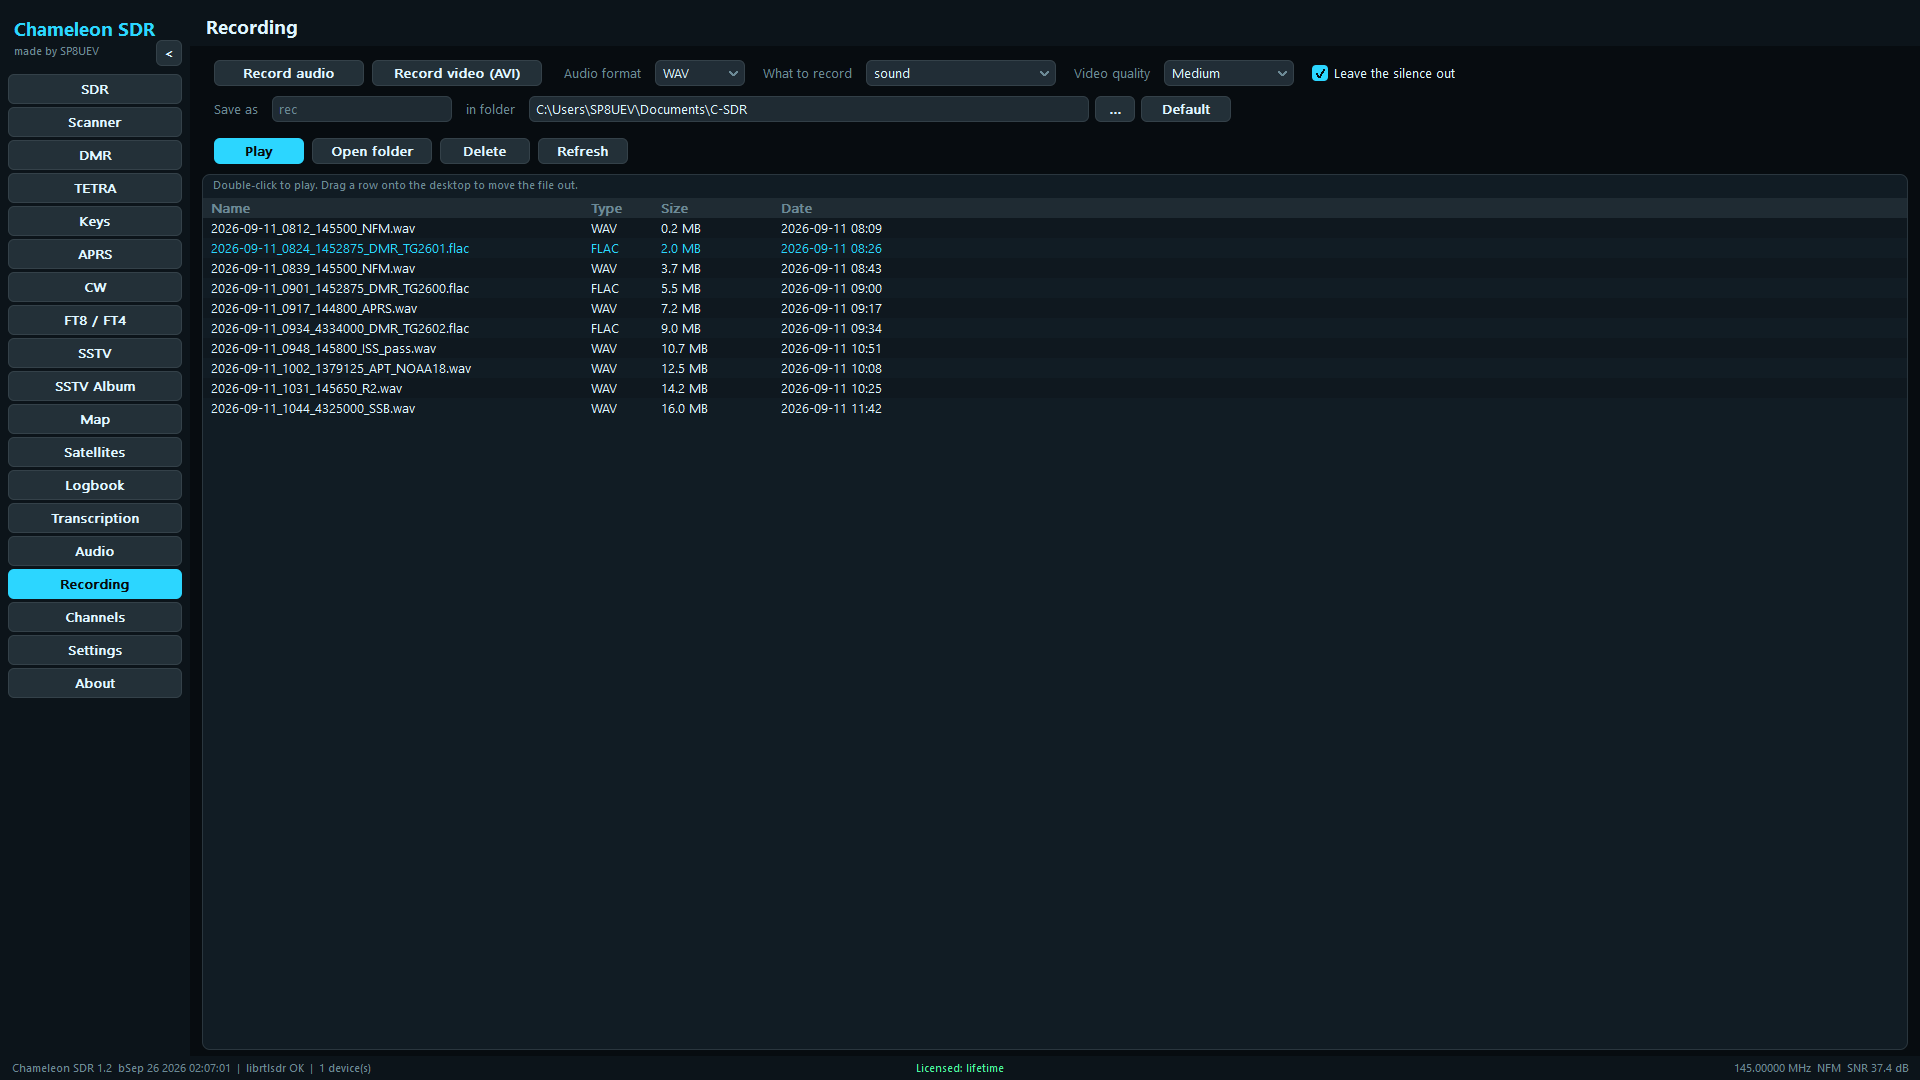Viewport: 1920px width, 1080px height.
Task: Sort recordings by Size column header
Action: [674, 209]
